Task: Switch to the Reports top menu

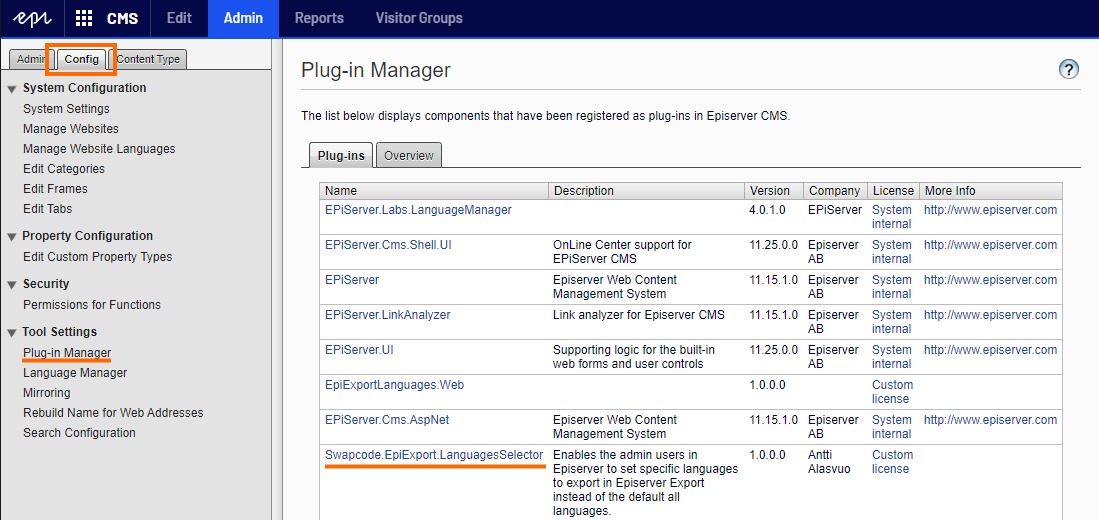Action: point(320,18)
